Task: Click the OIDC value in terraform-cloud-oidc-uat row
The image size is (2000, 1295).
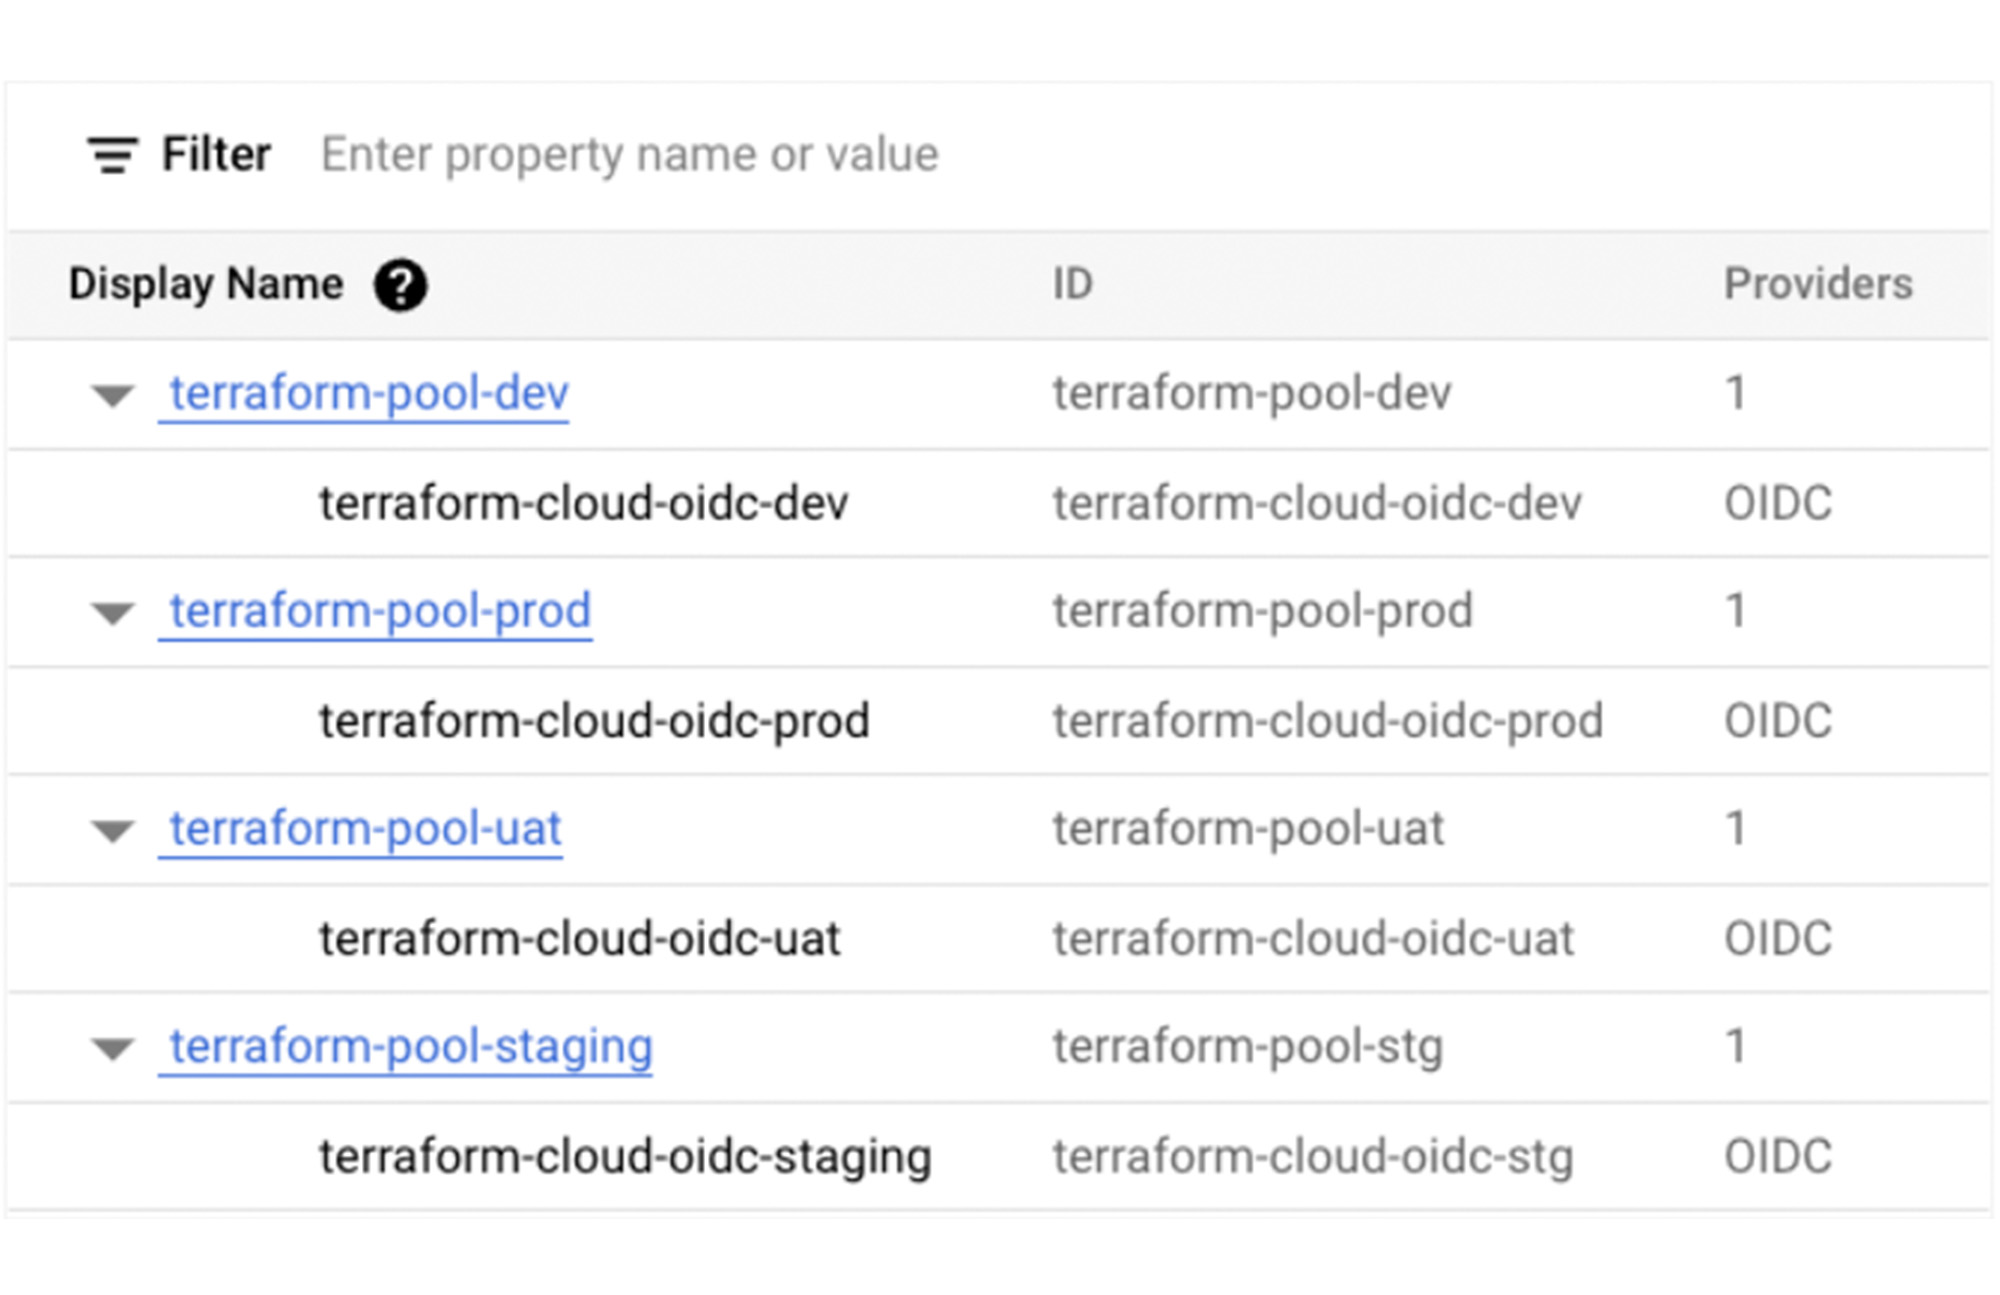Action: (x=1778, y=939)
